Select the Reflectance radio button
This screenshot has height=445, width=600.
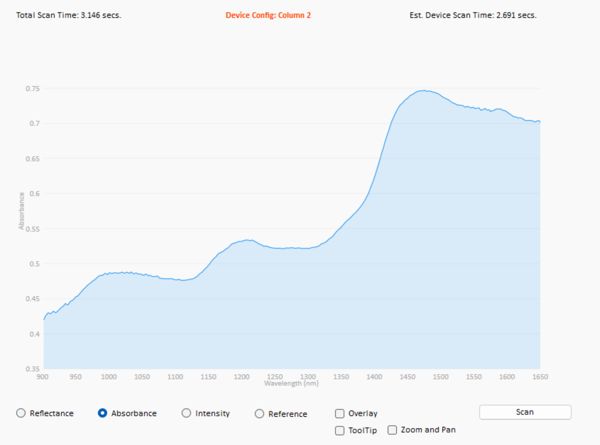pos(20,413)
